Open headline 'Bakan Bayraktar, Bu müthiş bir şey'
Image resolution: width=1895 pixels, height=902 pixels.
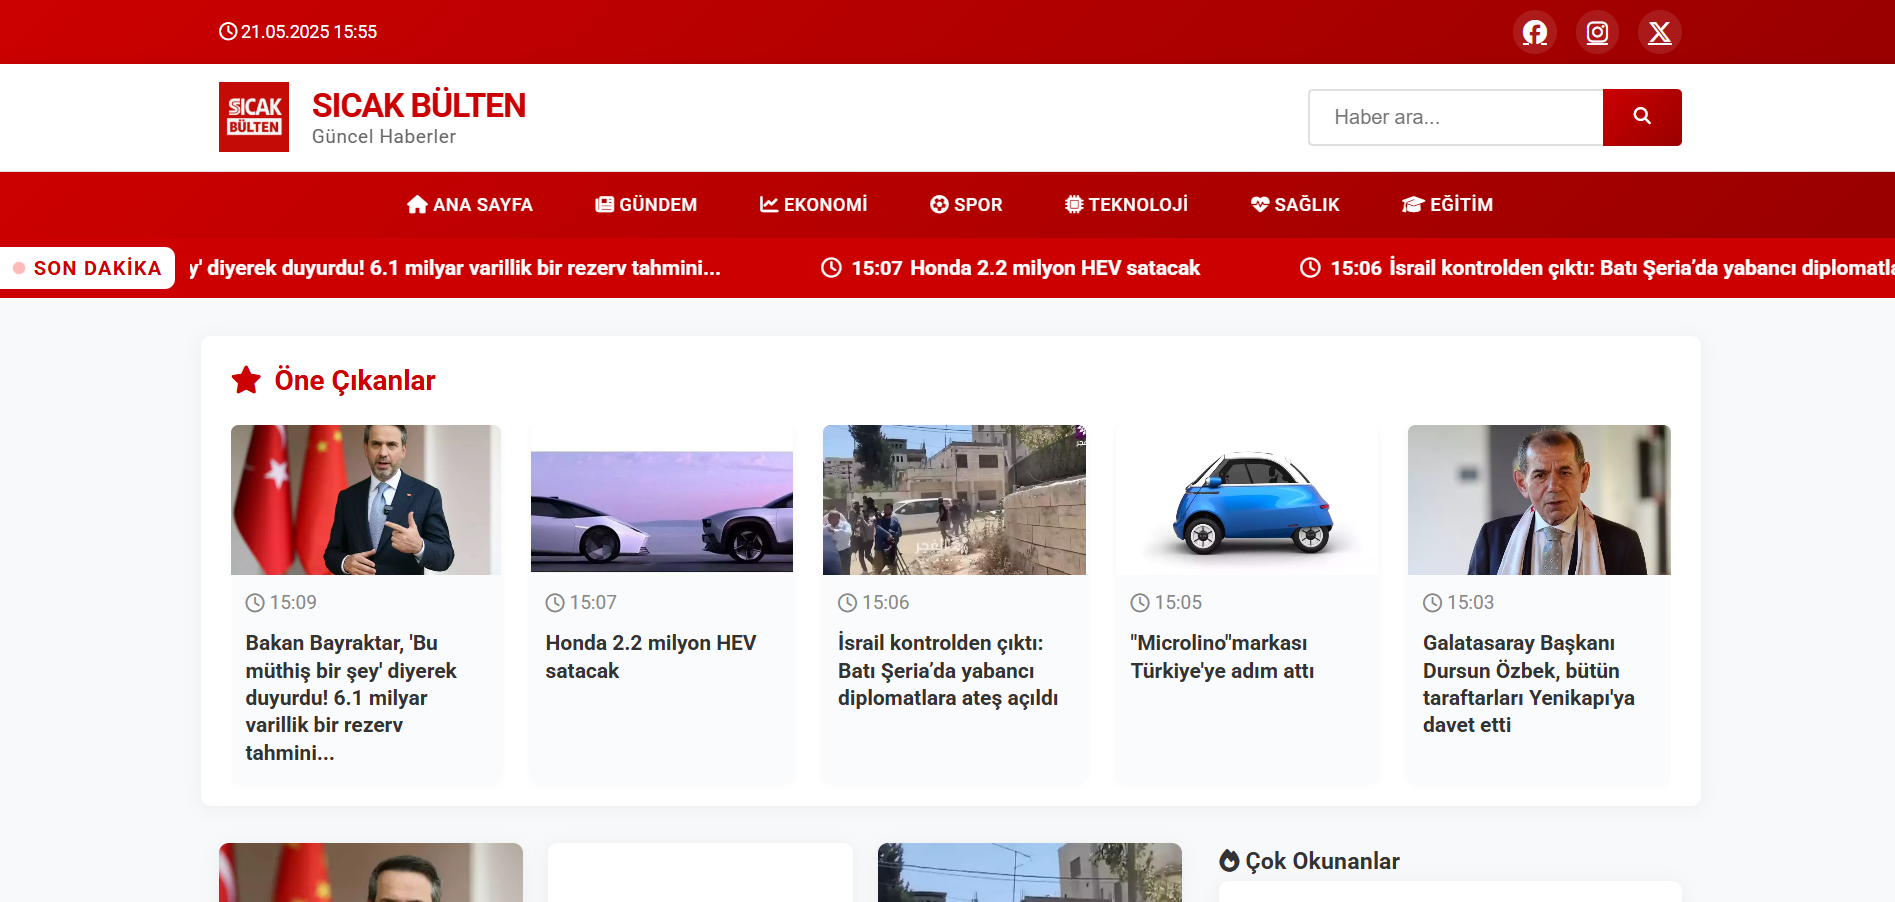click(x=351, y=698)
